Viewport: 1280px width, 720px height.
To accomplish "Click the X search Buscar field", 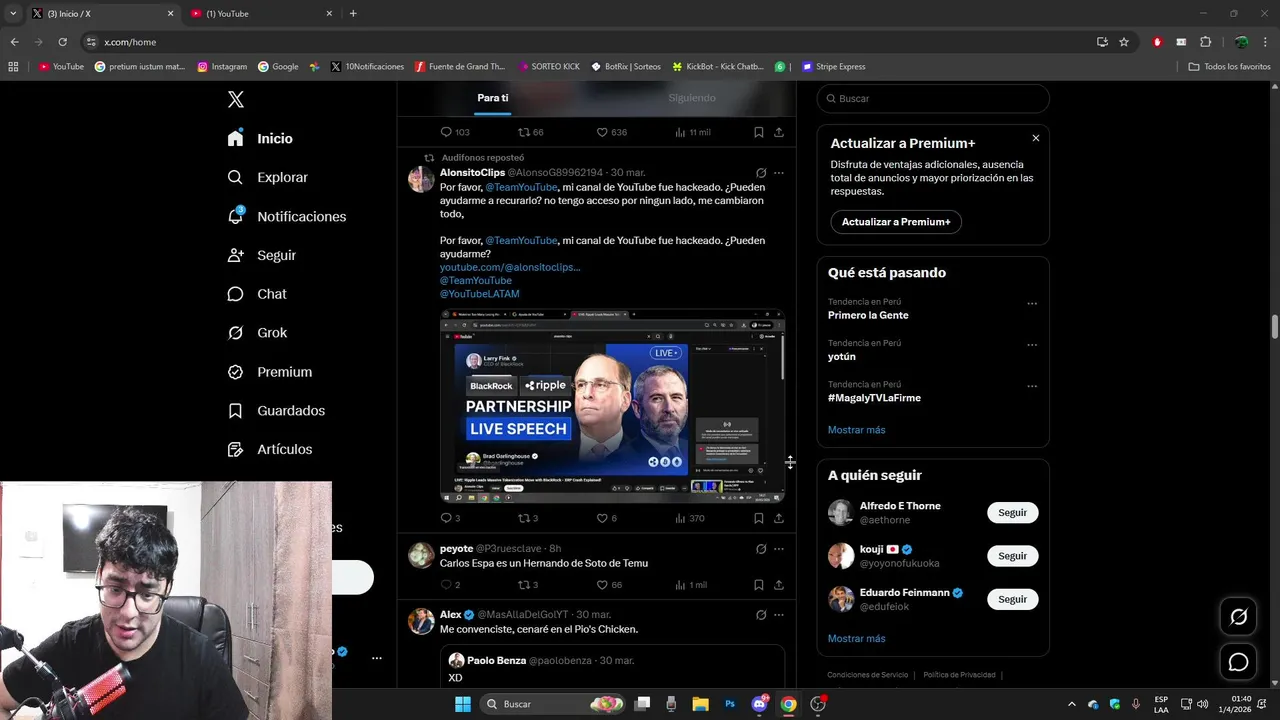I will coord(933,99).
